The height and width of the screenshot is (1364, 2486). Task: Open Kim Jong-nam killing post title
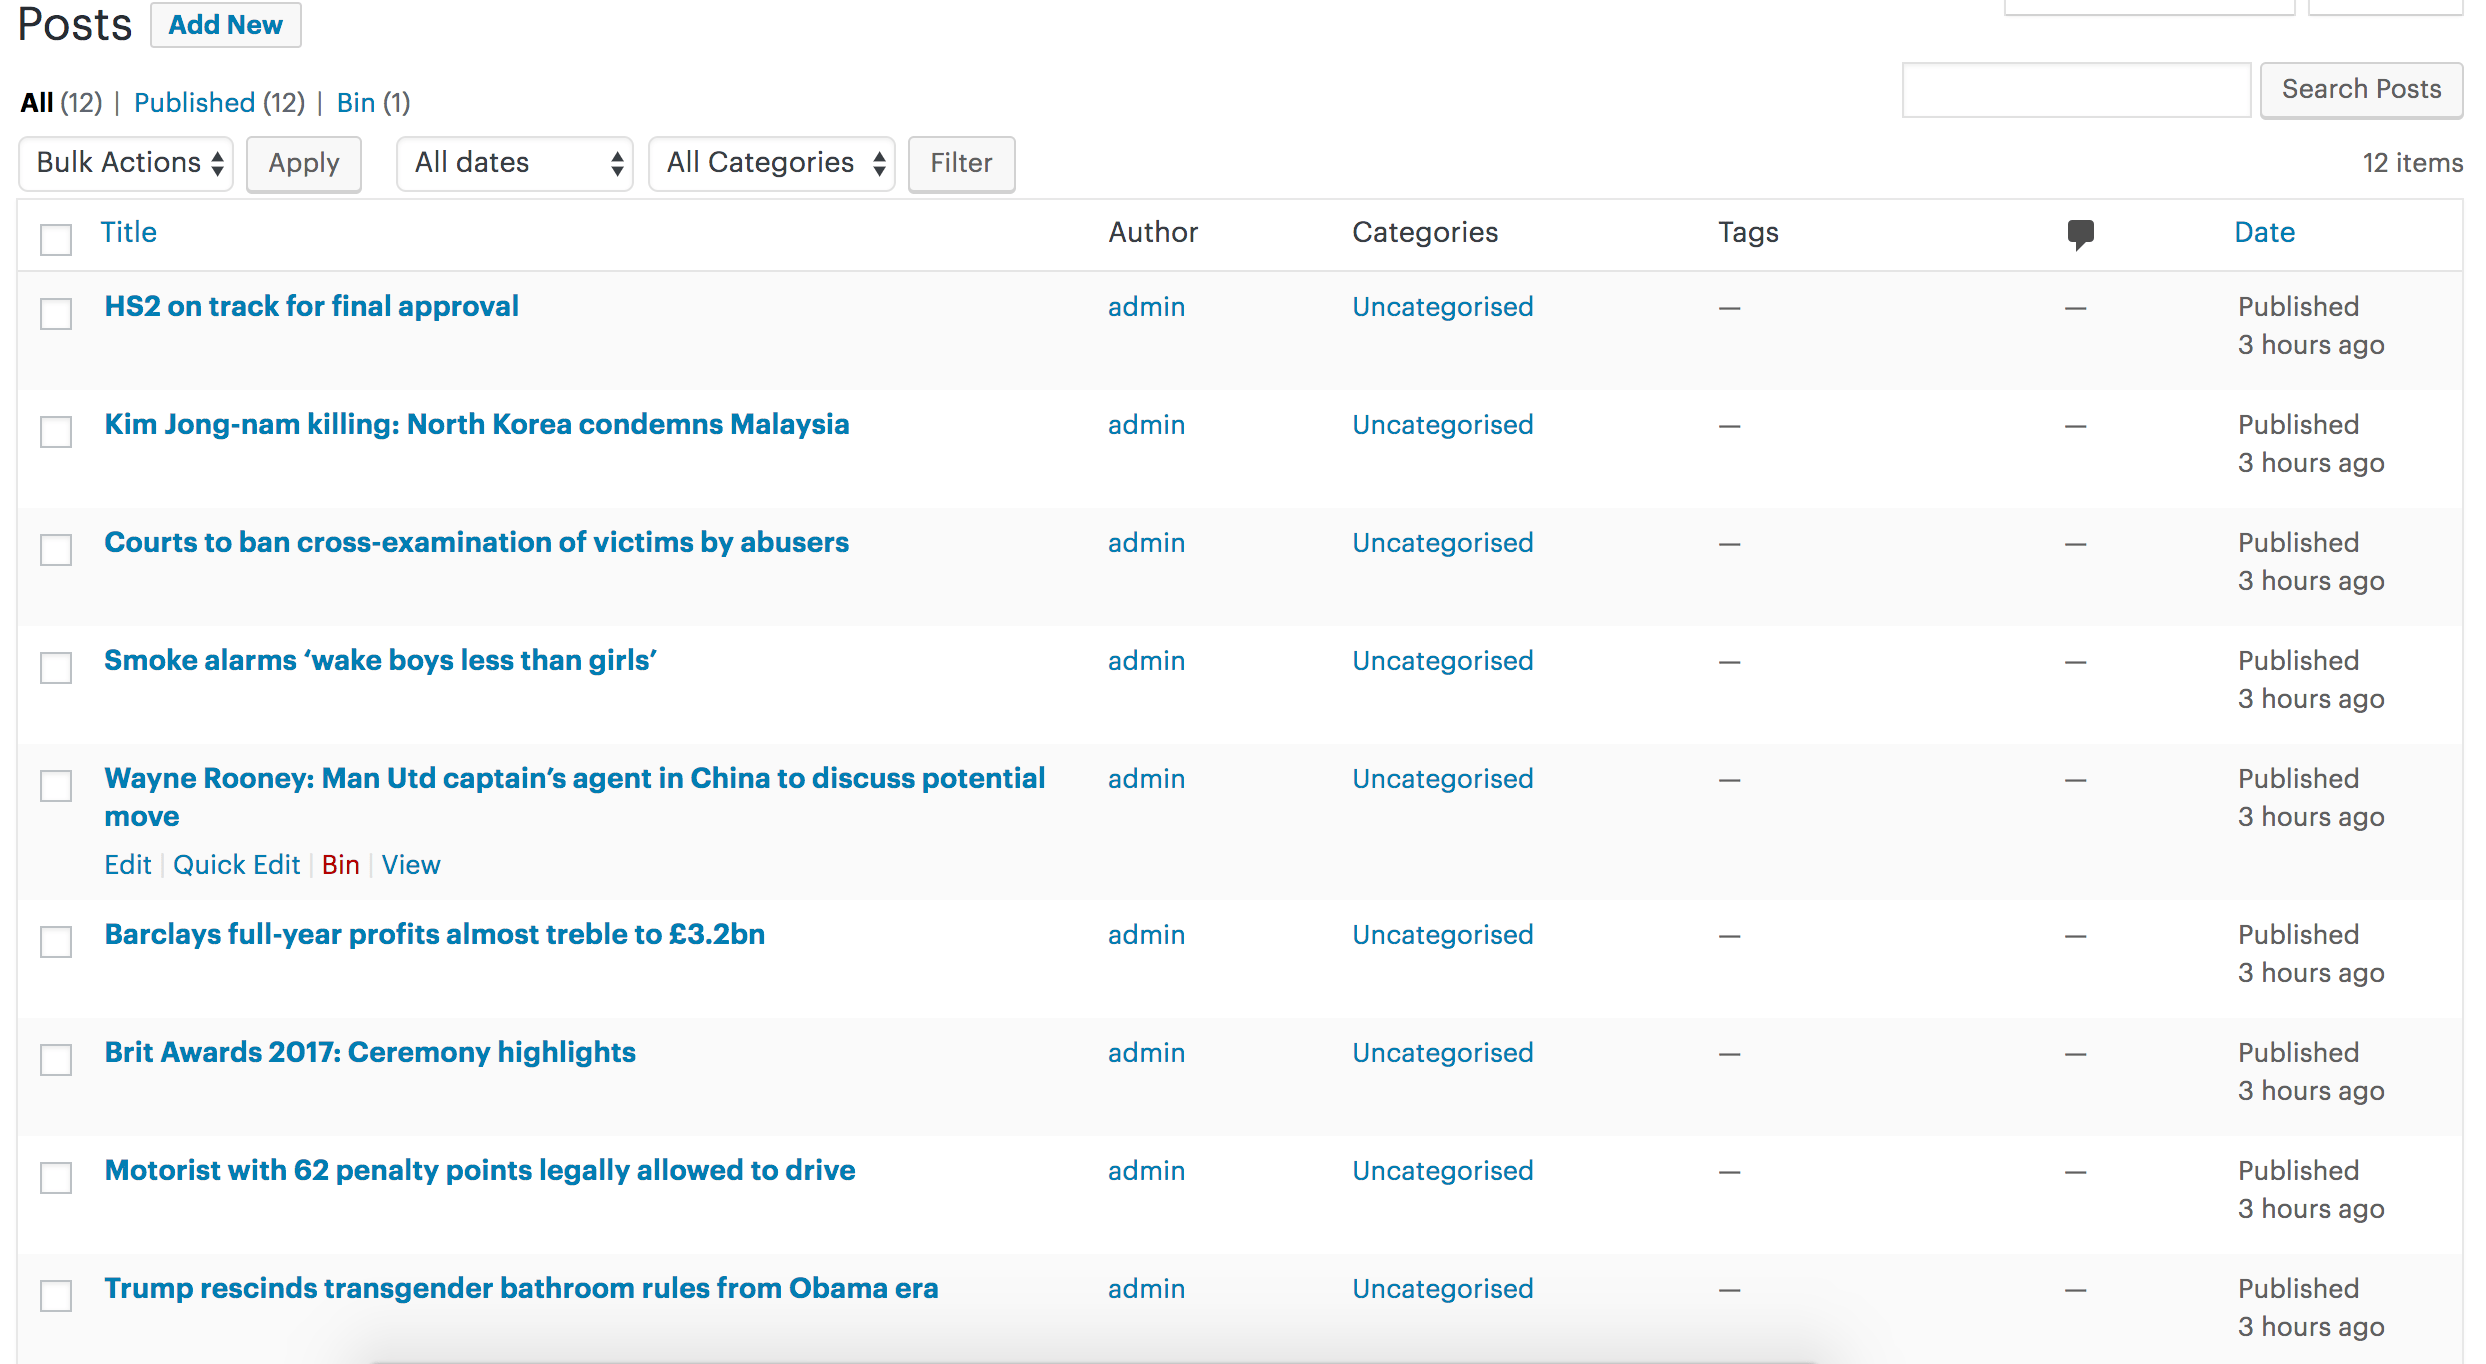[477, 424]
